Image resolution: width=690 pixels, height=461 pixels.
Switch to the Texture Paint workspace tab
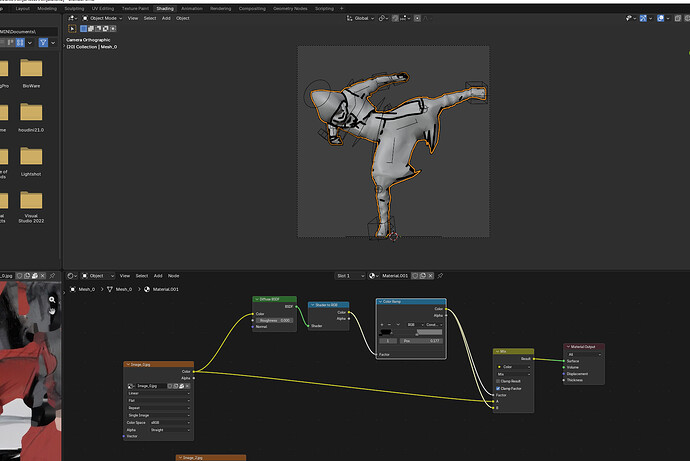click(135, 8)
